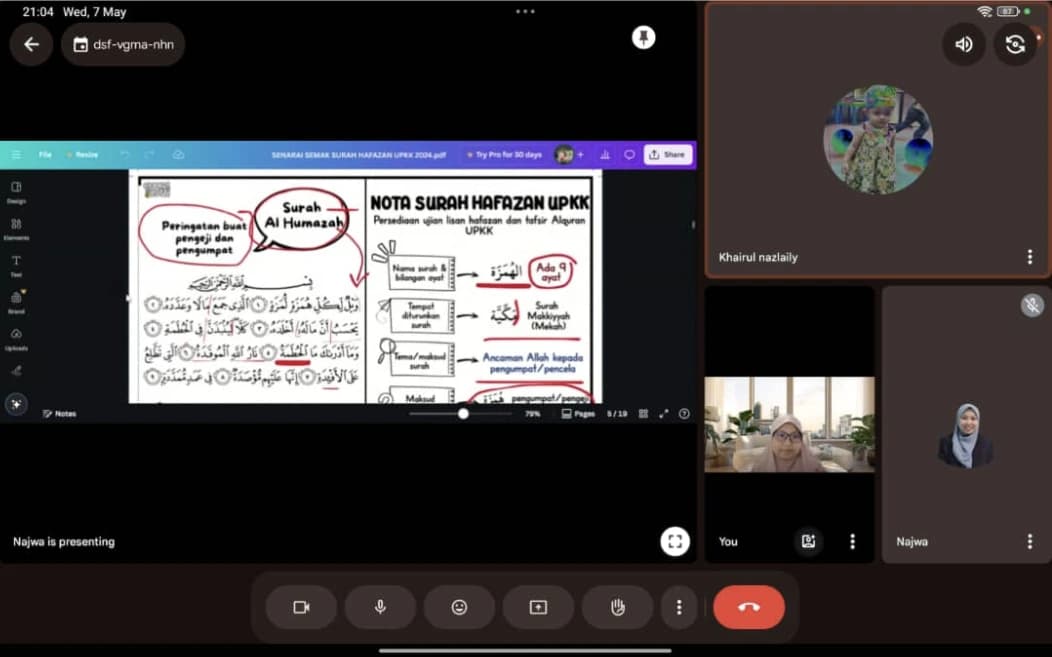
Task: Select Khairul nazlaily's profile picture tile
Action: coord(877,140)
